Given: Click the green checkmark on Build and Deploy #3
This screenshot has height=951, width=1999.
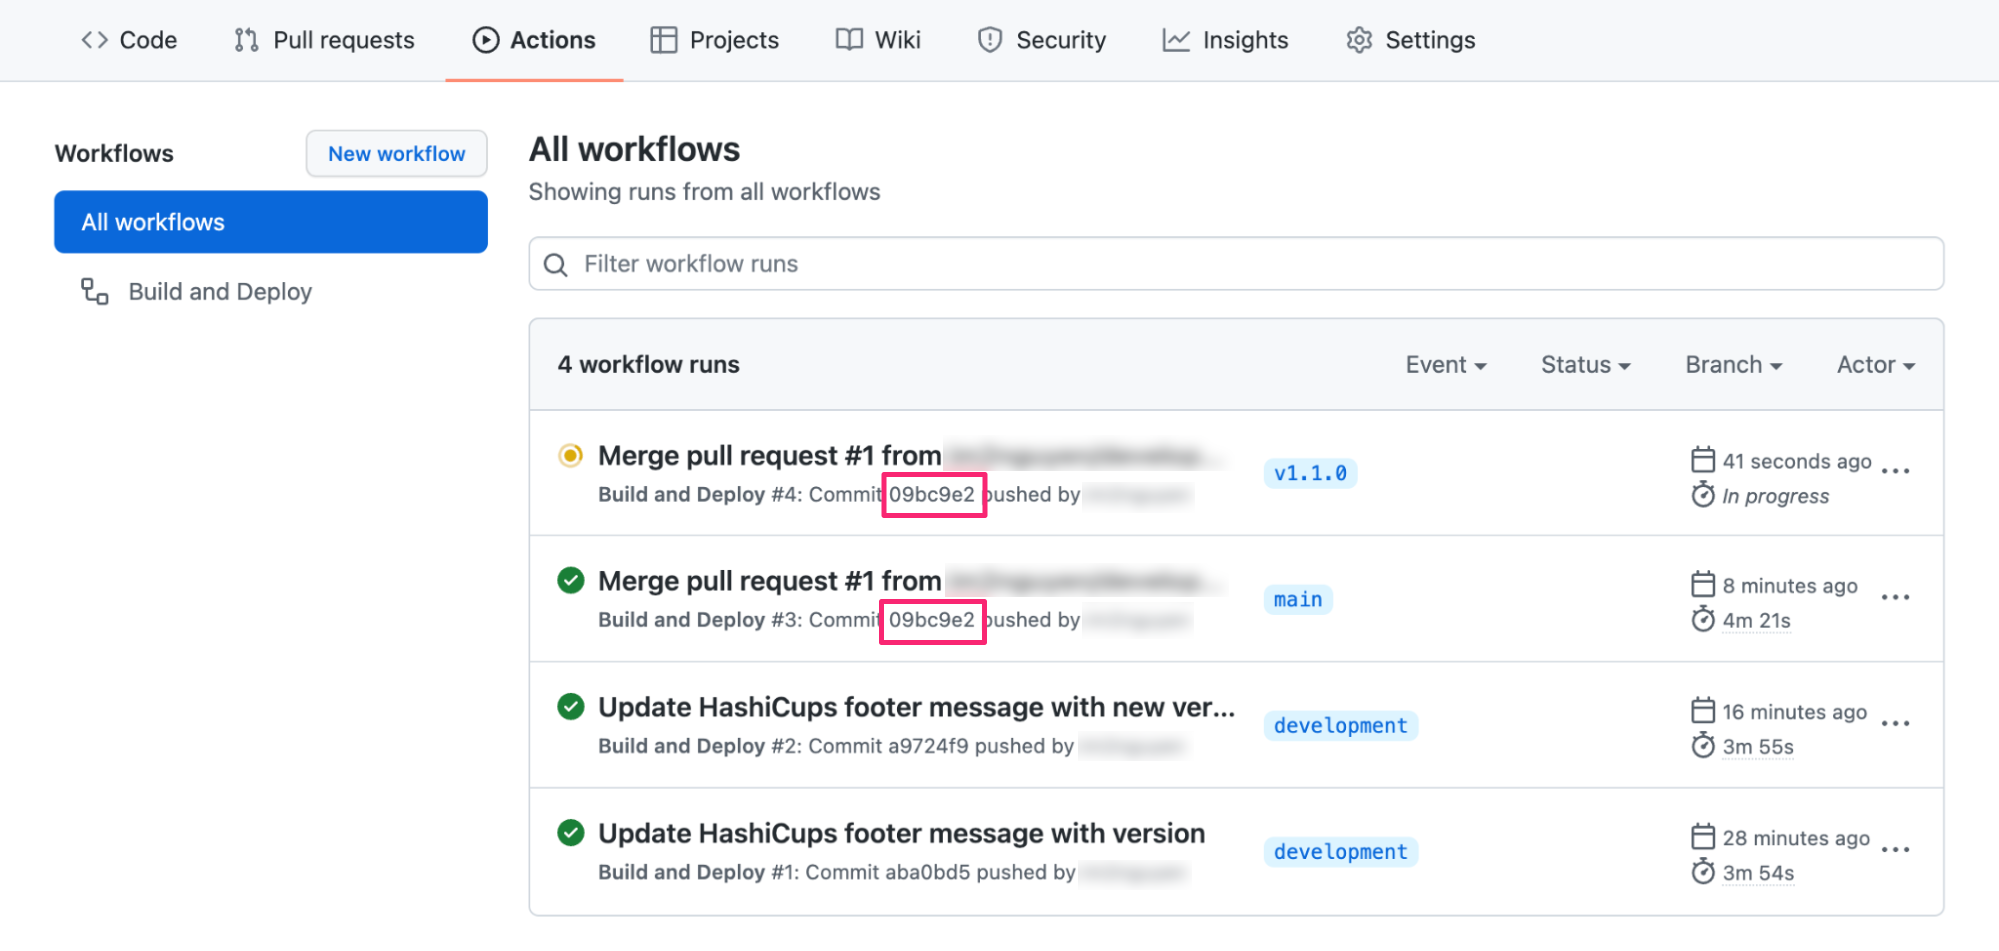Looking at the screenshot, I should tap(570, 580).
